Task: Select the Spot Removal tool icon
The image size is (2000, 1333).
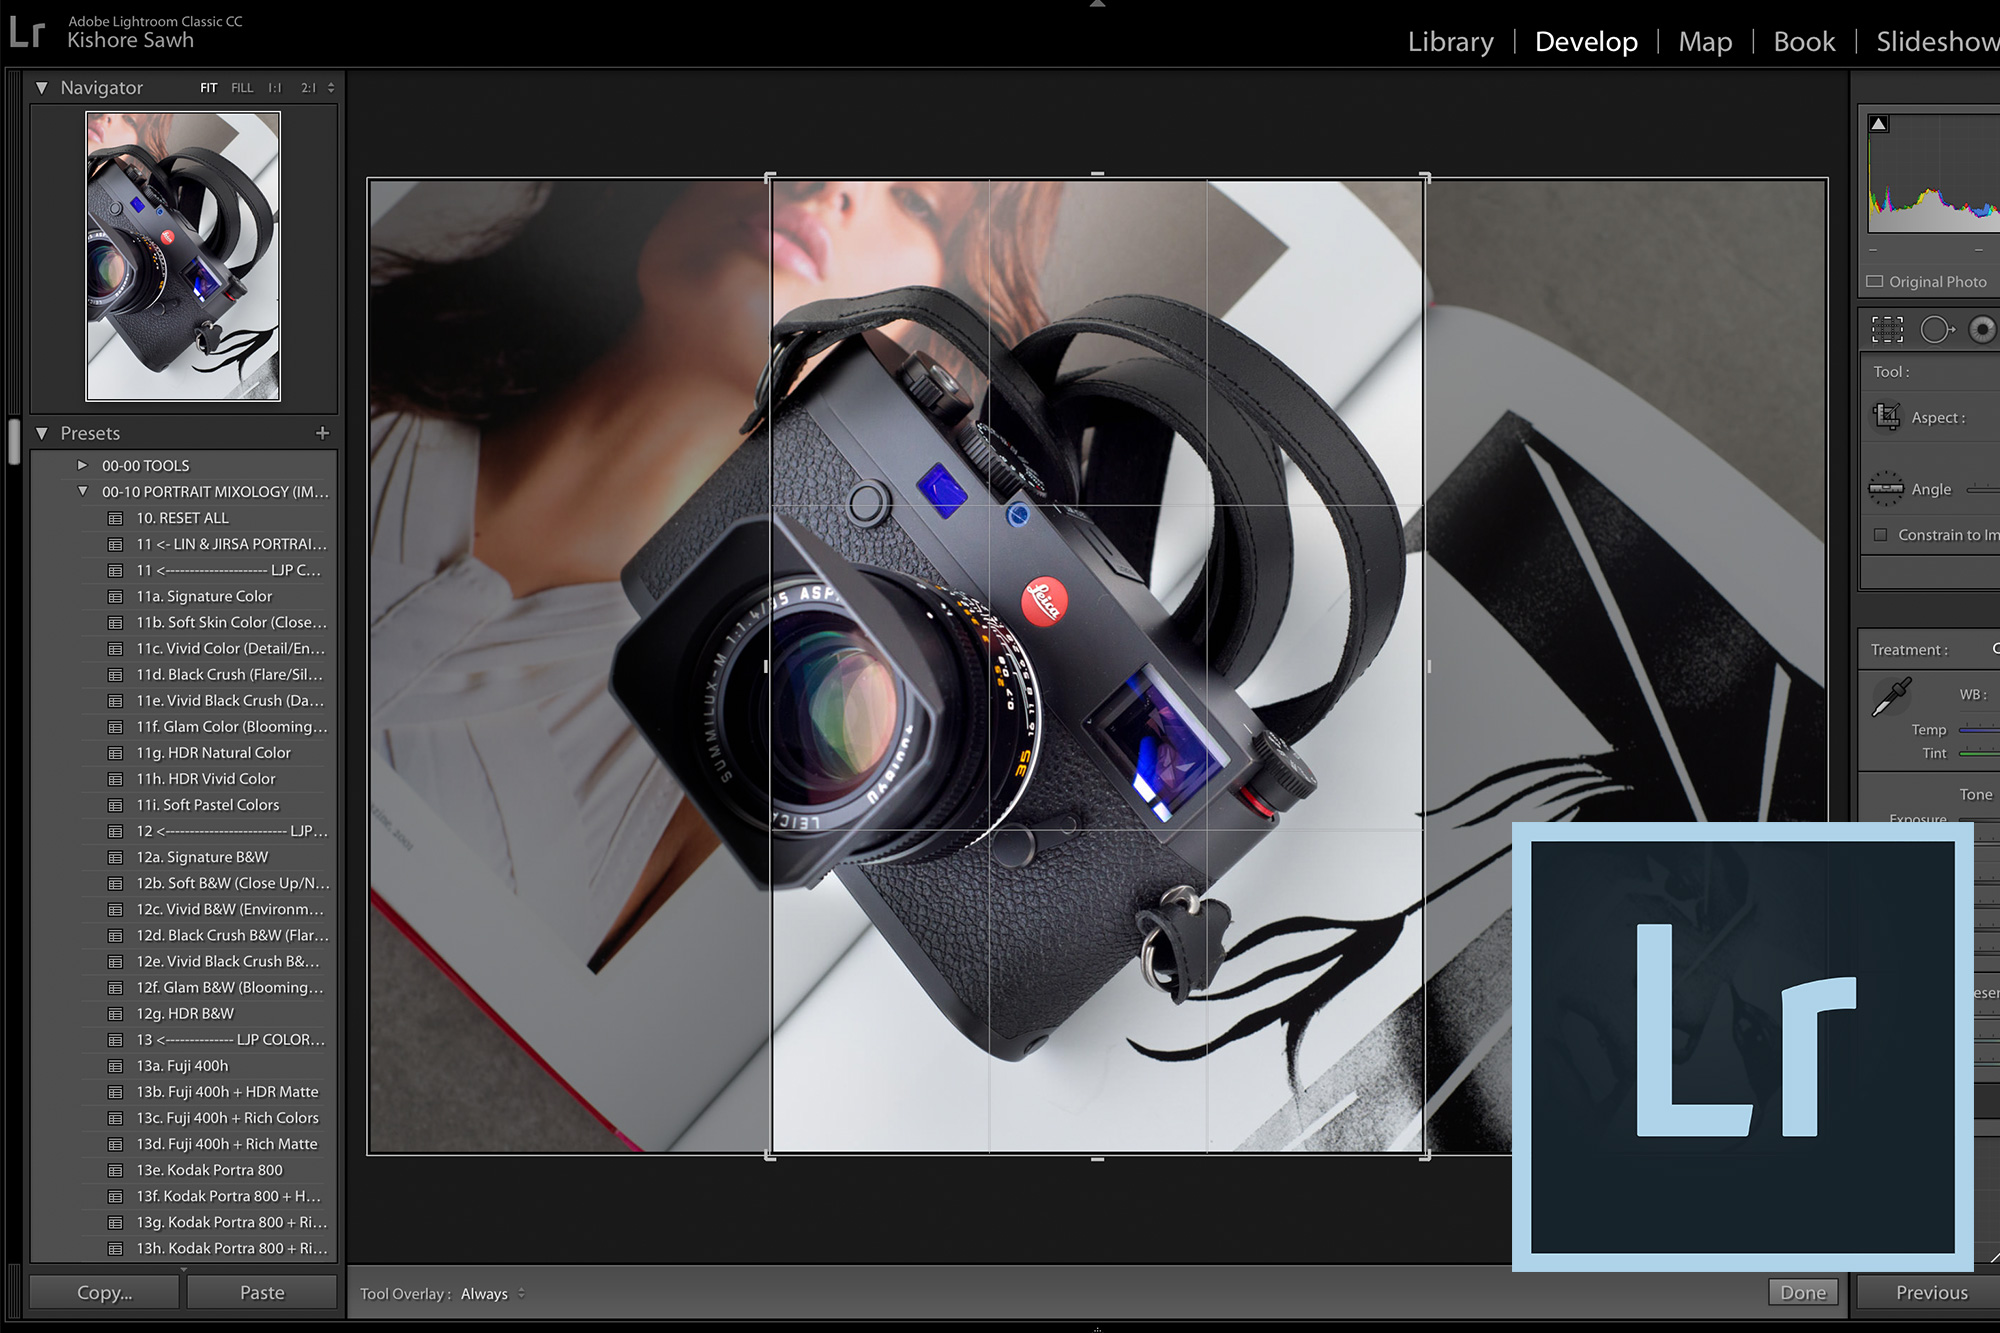Action: (1937, 329)
